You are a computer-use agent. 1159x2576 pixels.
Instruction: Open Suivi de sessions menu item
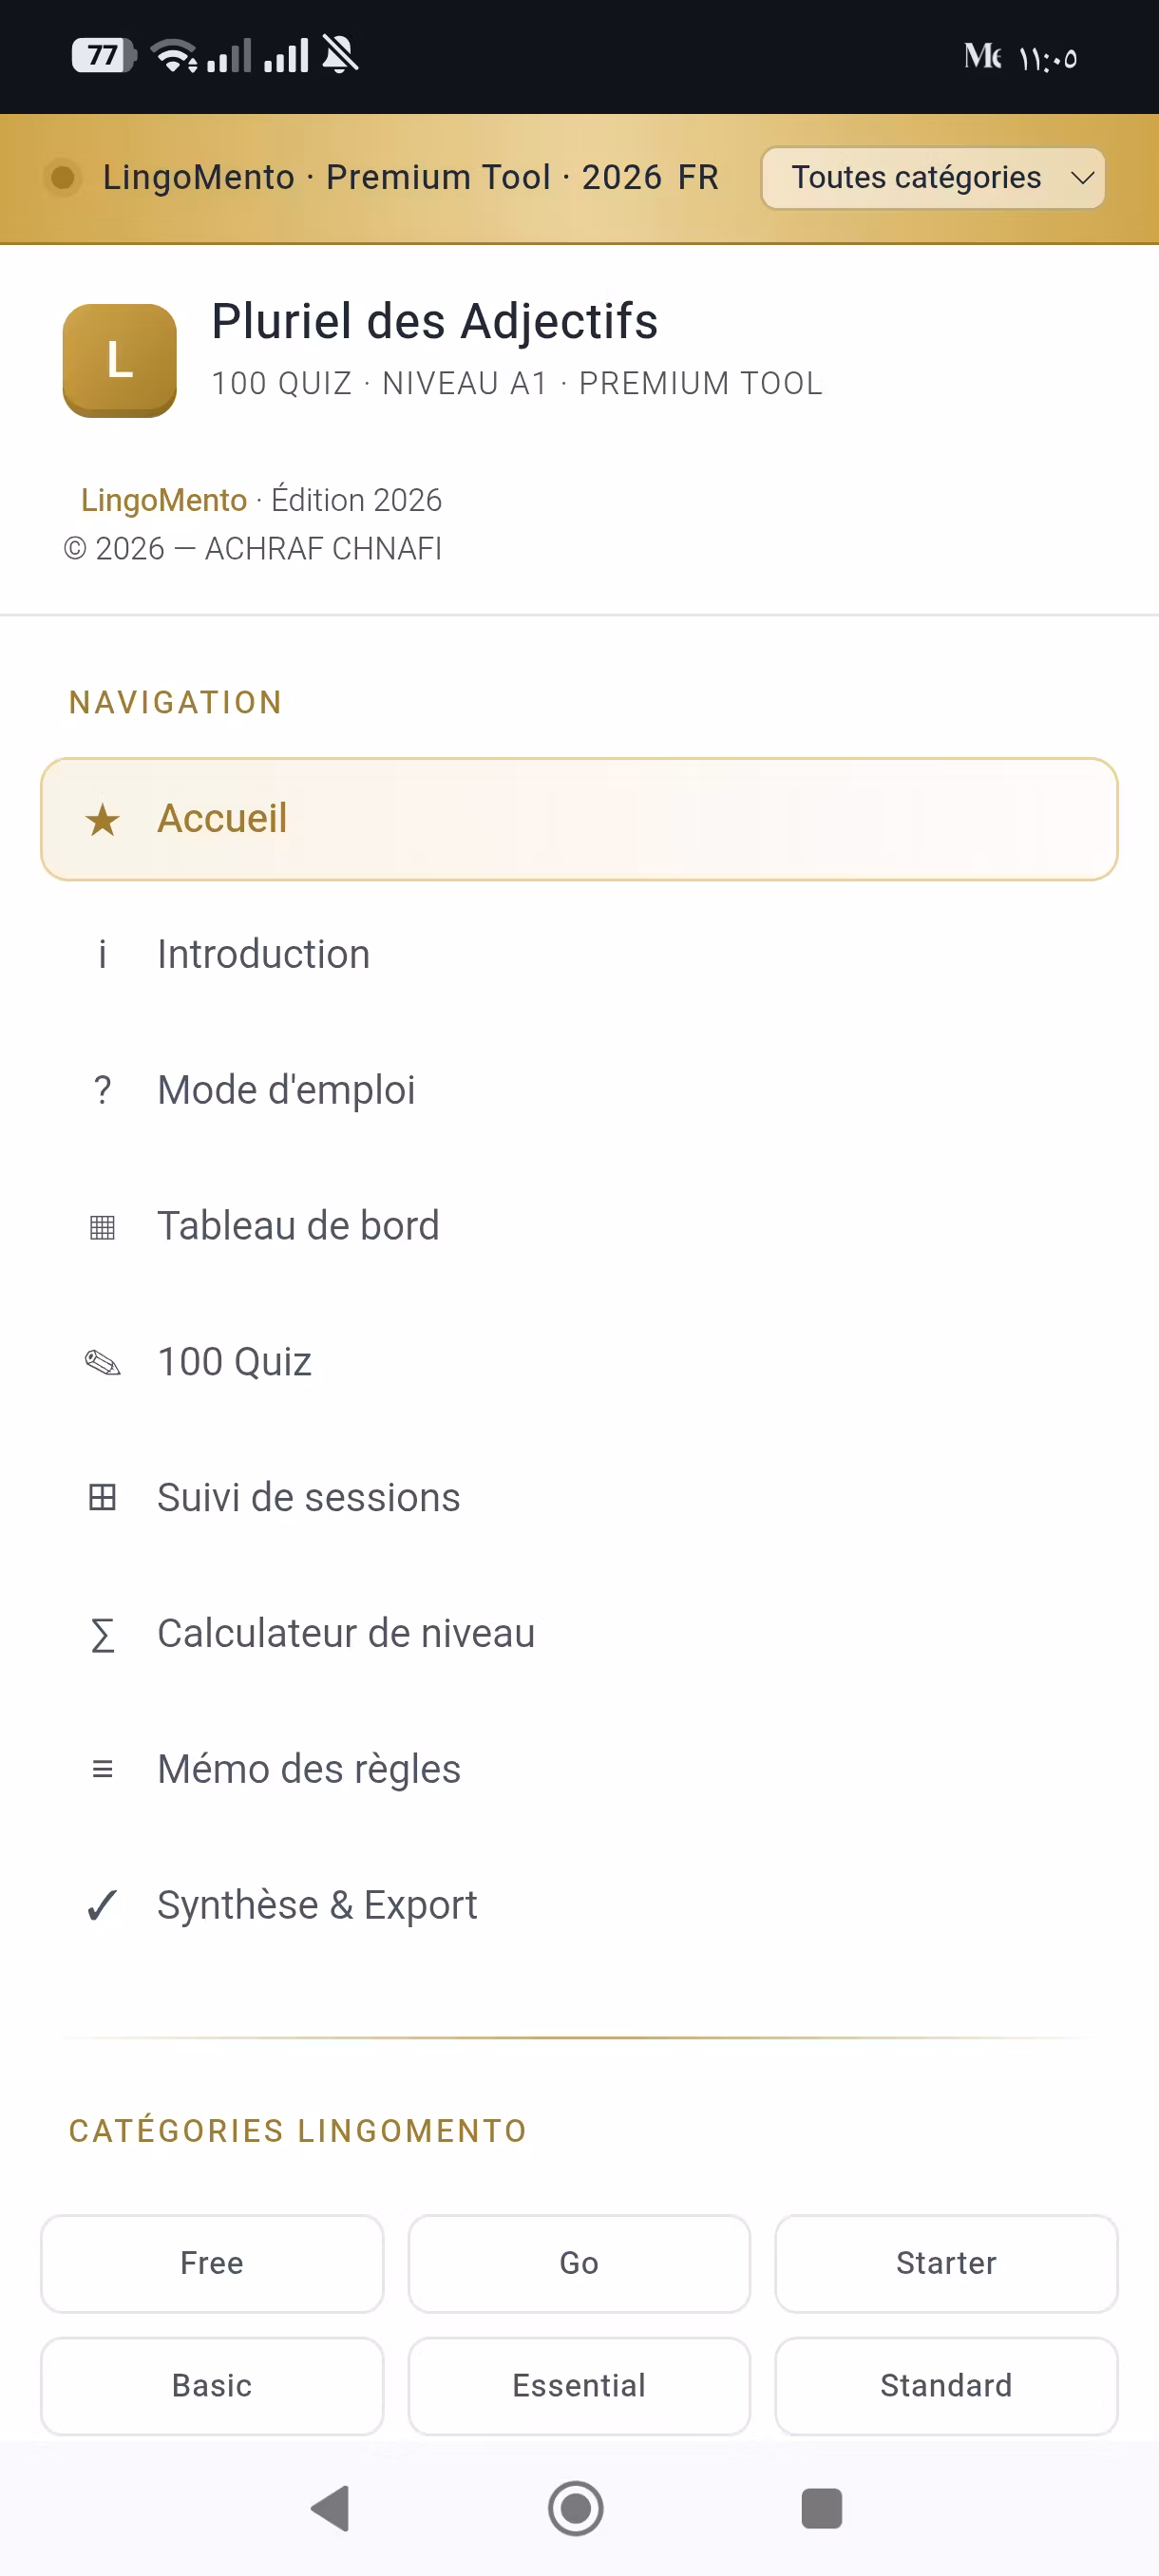(x=579, y=1498)
